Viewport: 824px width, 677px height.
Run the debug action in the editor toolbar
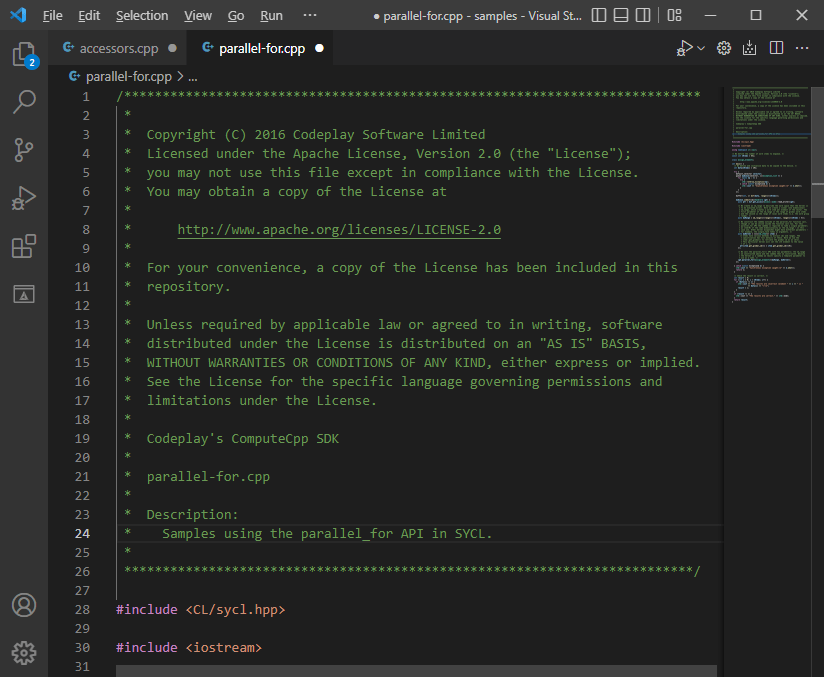coord(685,47)
